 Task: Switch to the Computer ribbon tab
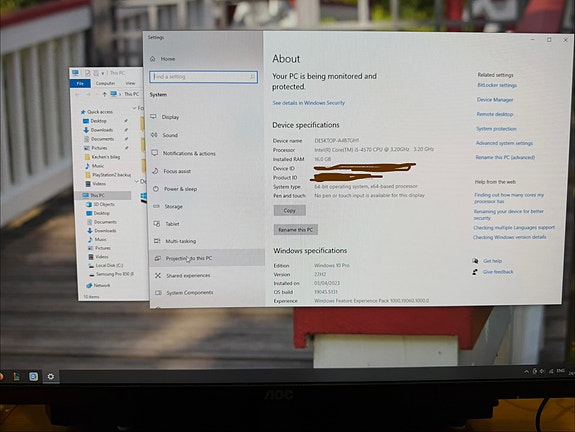pyautogui.click(x=105, y=84)
